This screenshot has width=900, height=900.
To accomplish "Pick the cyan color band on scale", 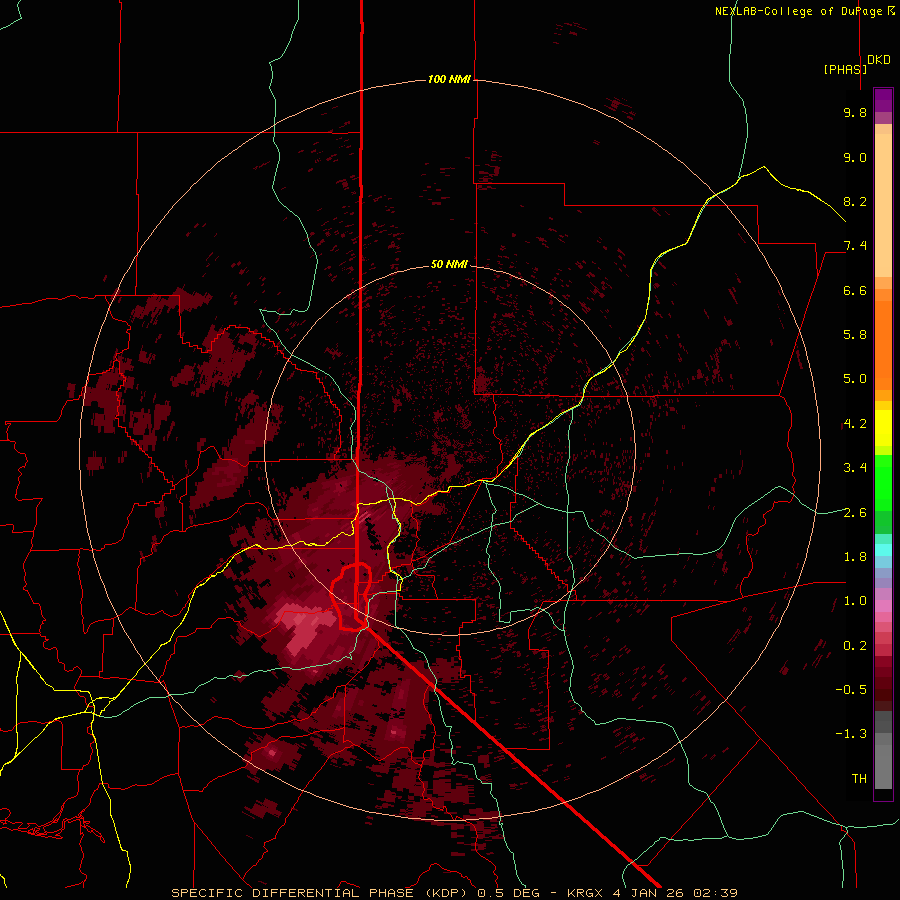I will (x=883, y=549).
